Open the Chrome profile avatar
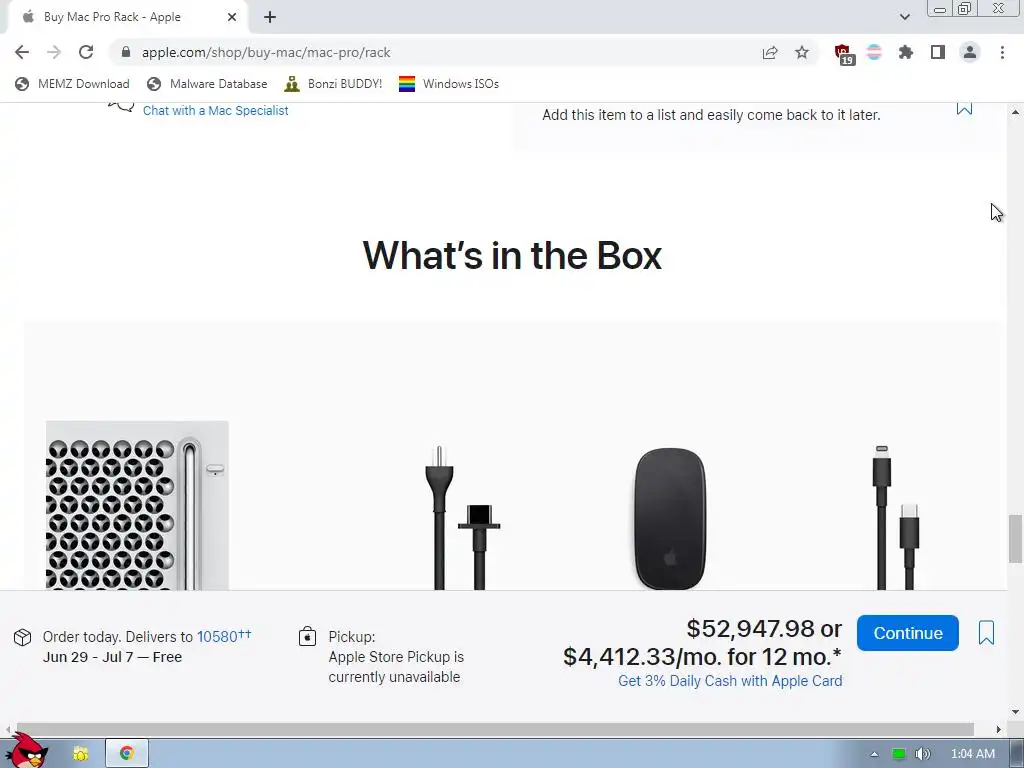 tap(970, 52)
